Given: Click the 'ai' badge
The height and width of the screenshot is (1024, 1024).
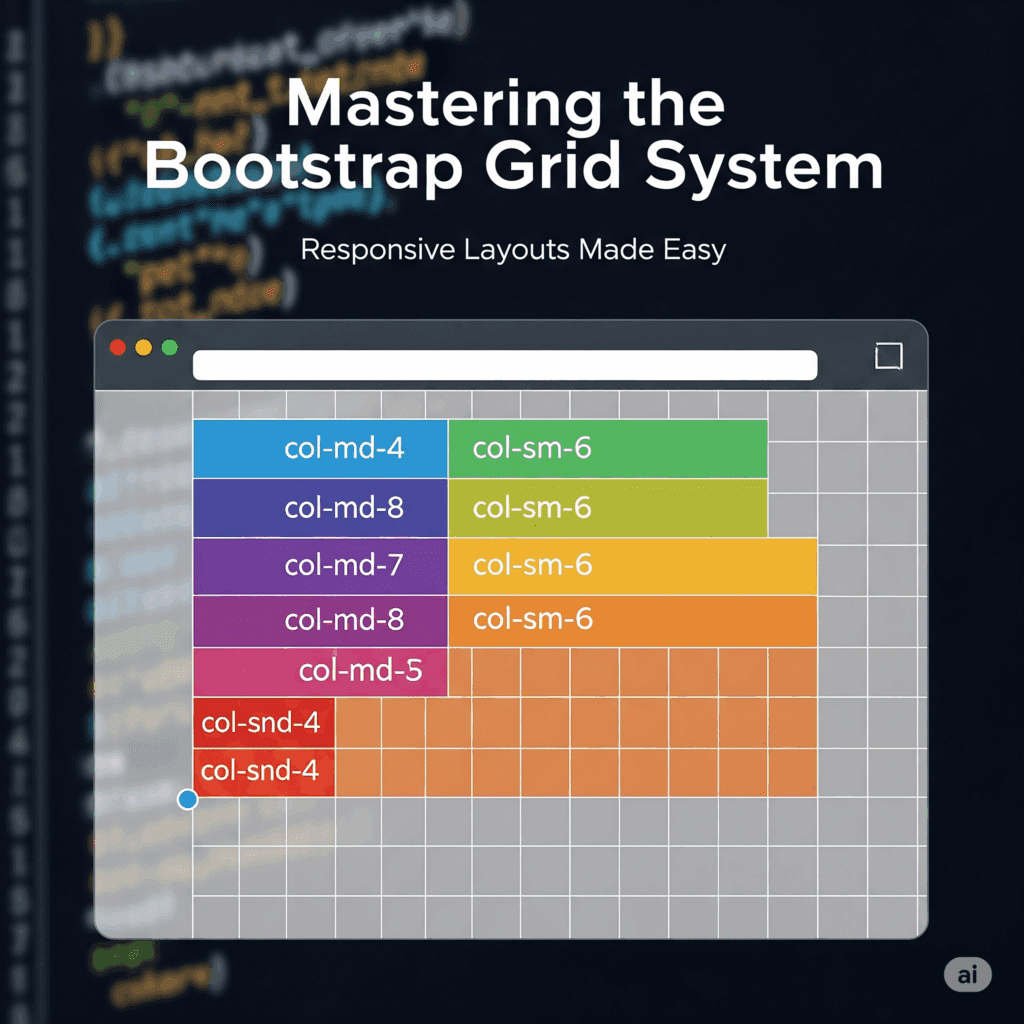Looking at the screenshot, I should [967, 976].
